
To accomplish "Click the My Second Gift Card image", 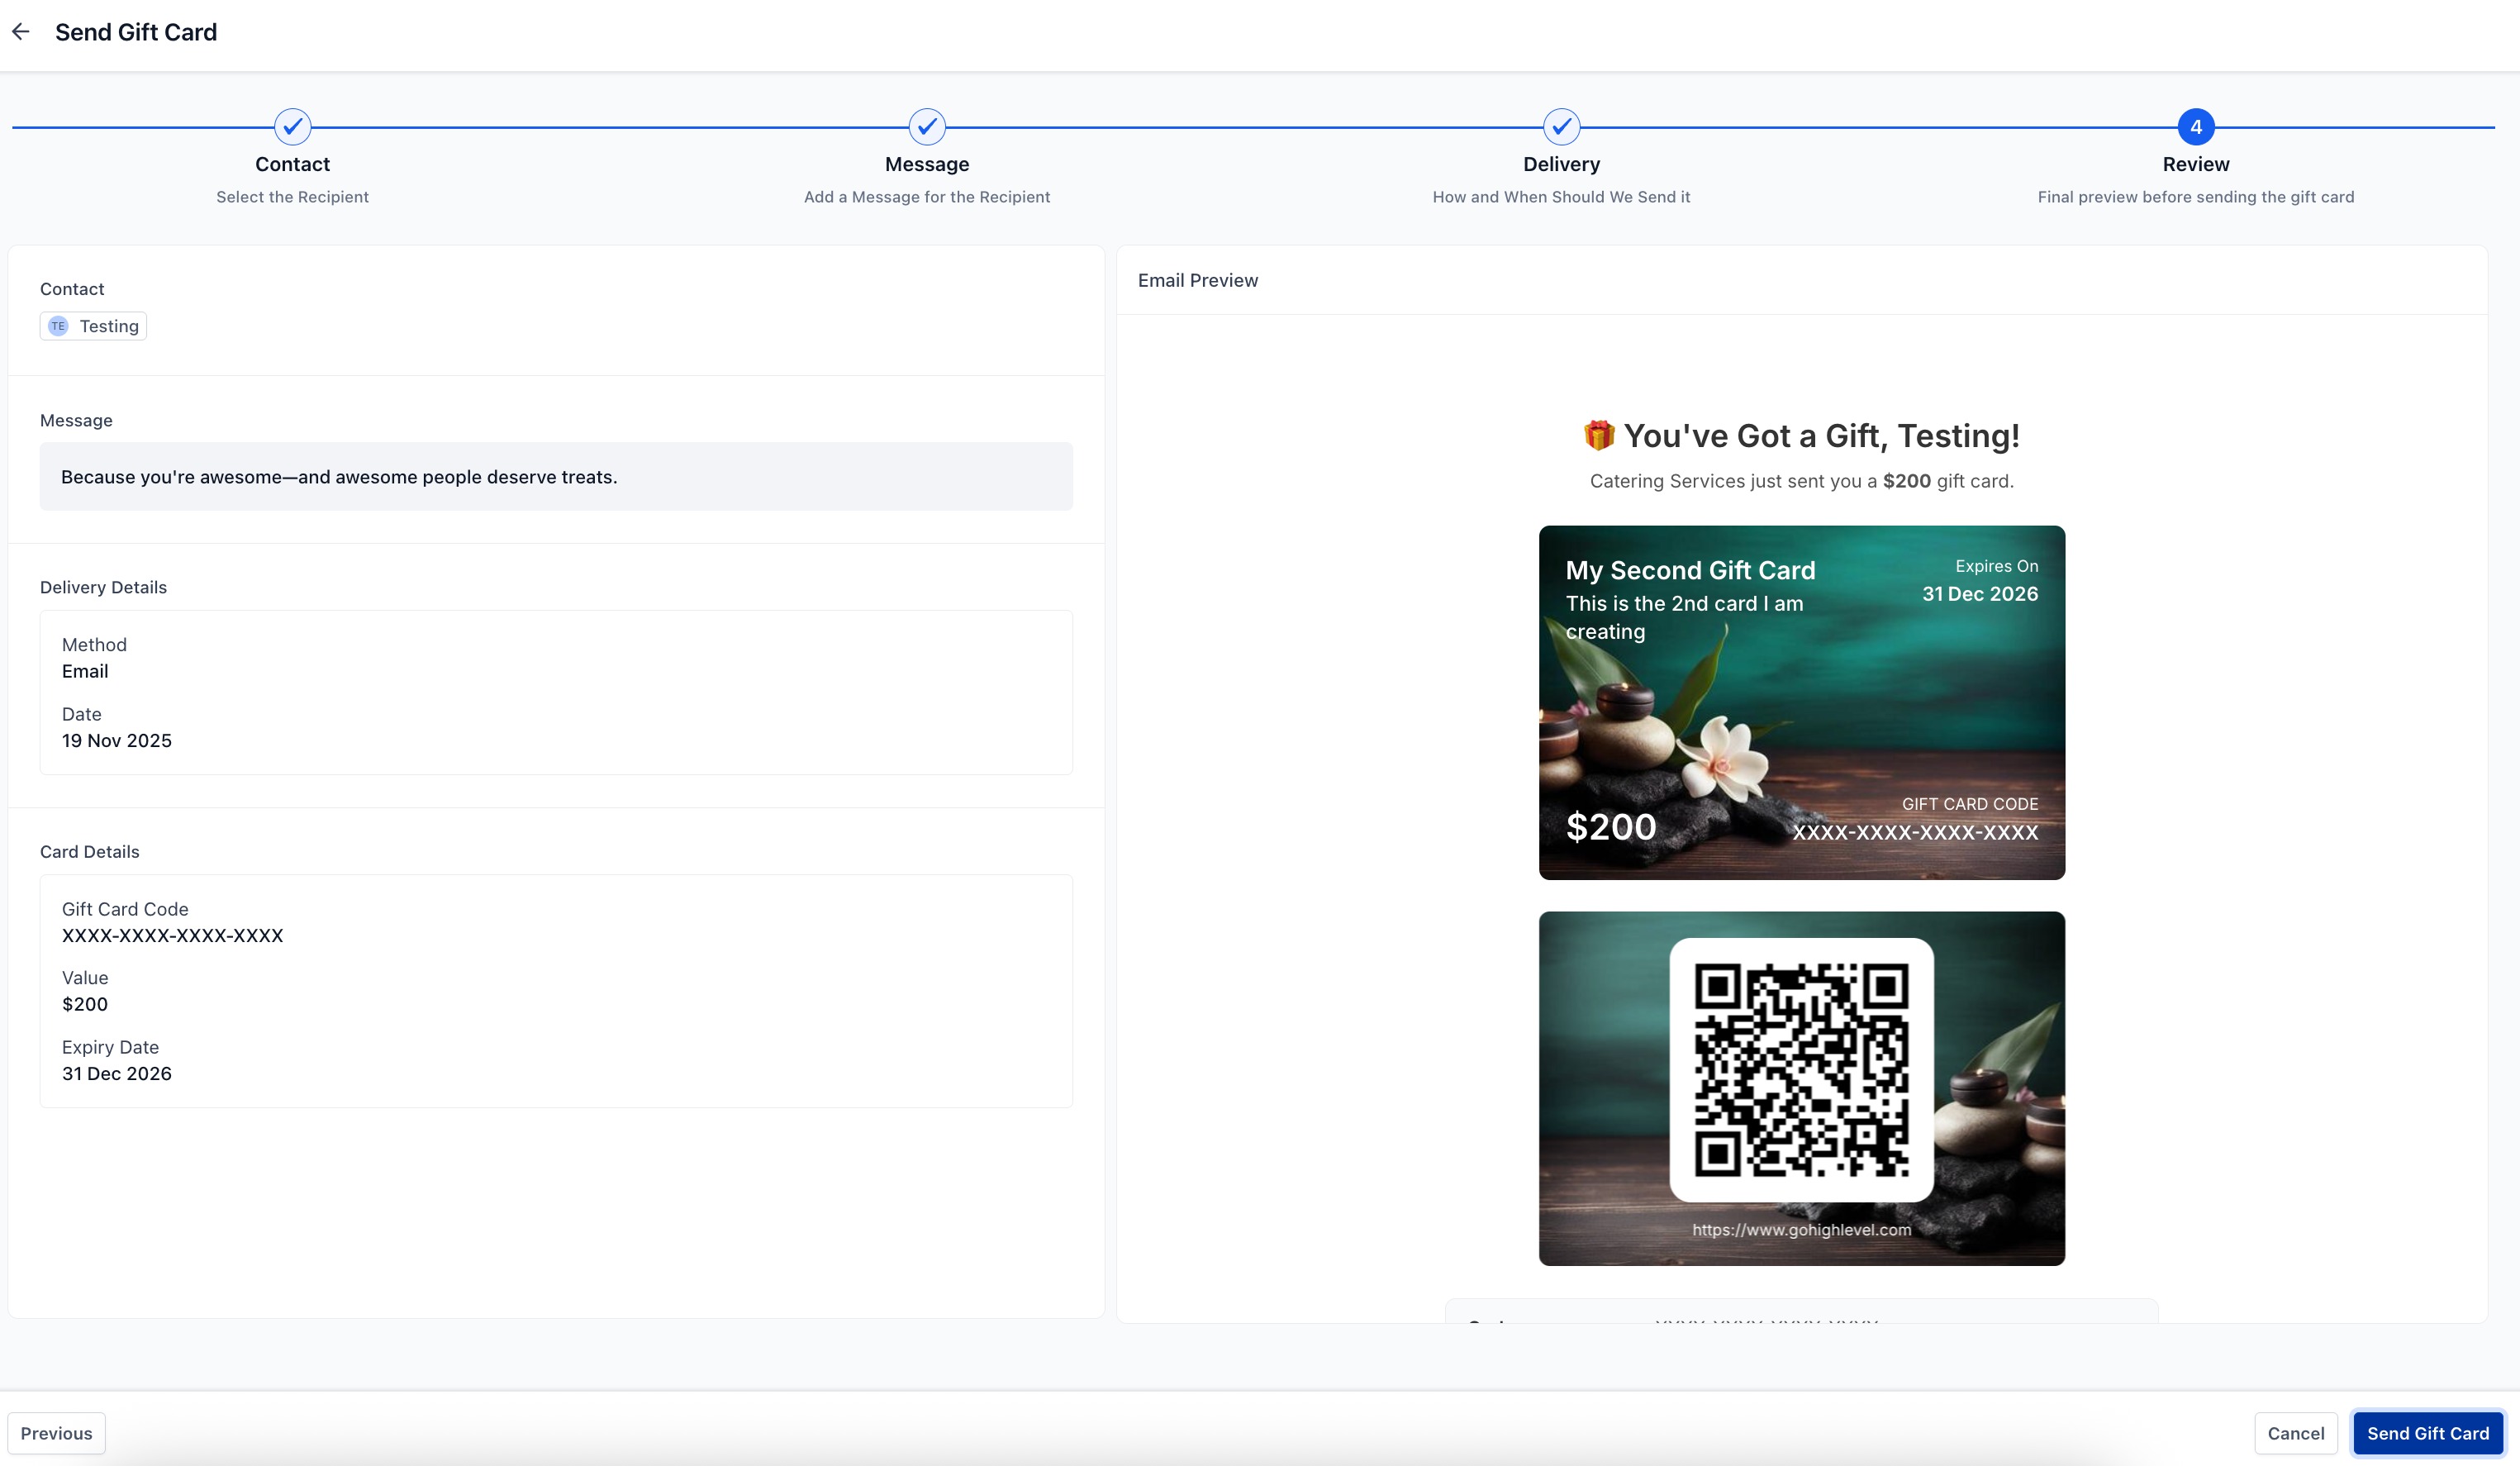I will 1801,702.
